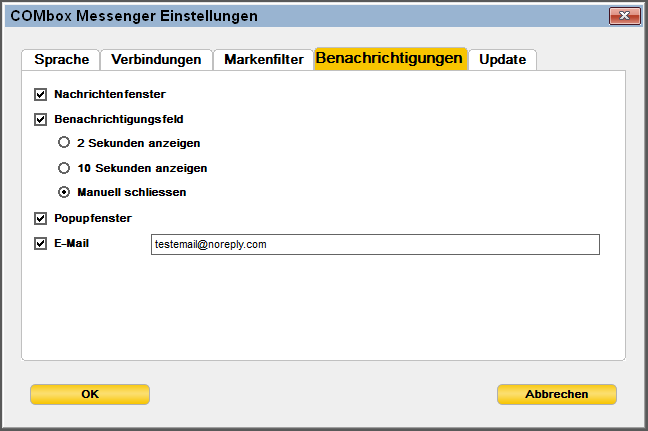This screenshot has width=648, height=431.
Task: Click the Benachrichtigungen tab
Action: coord(390,58)
